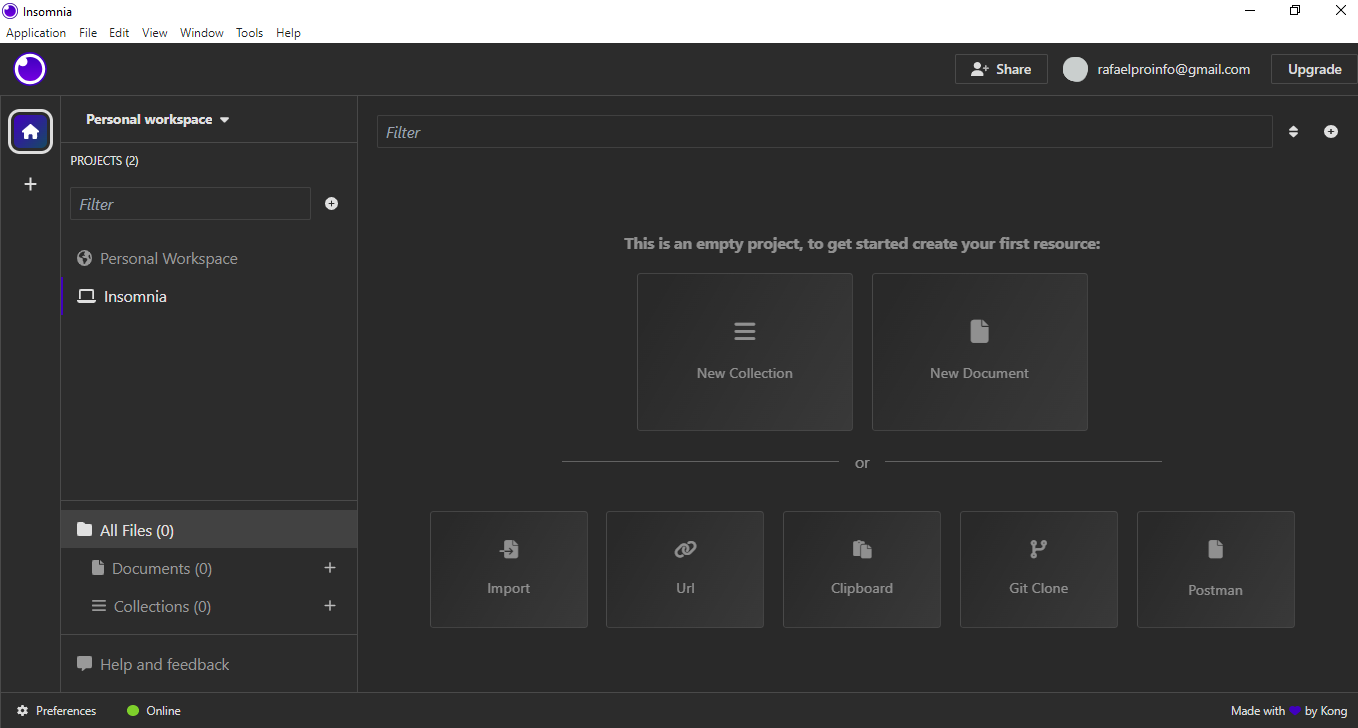Screen dimensions: 1358x728
Task: Add a new document via Documents plus
Action: [x=330, y=568]
